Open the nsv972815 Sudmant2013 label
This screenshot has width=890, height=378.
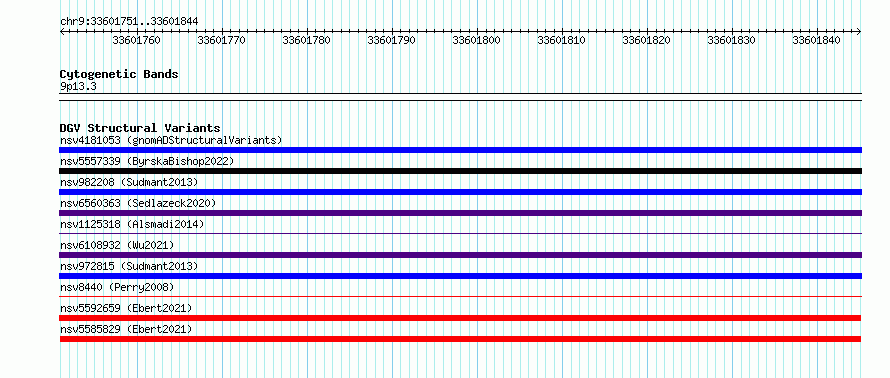point(129,266)
